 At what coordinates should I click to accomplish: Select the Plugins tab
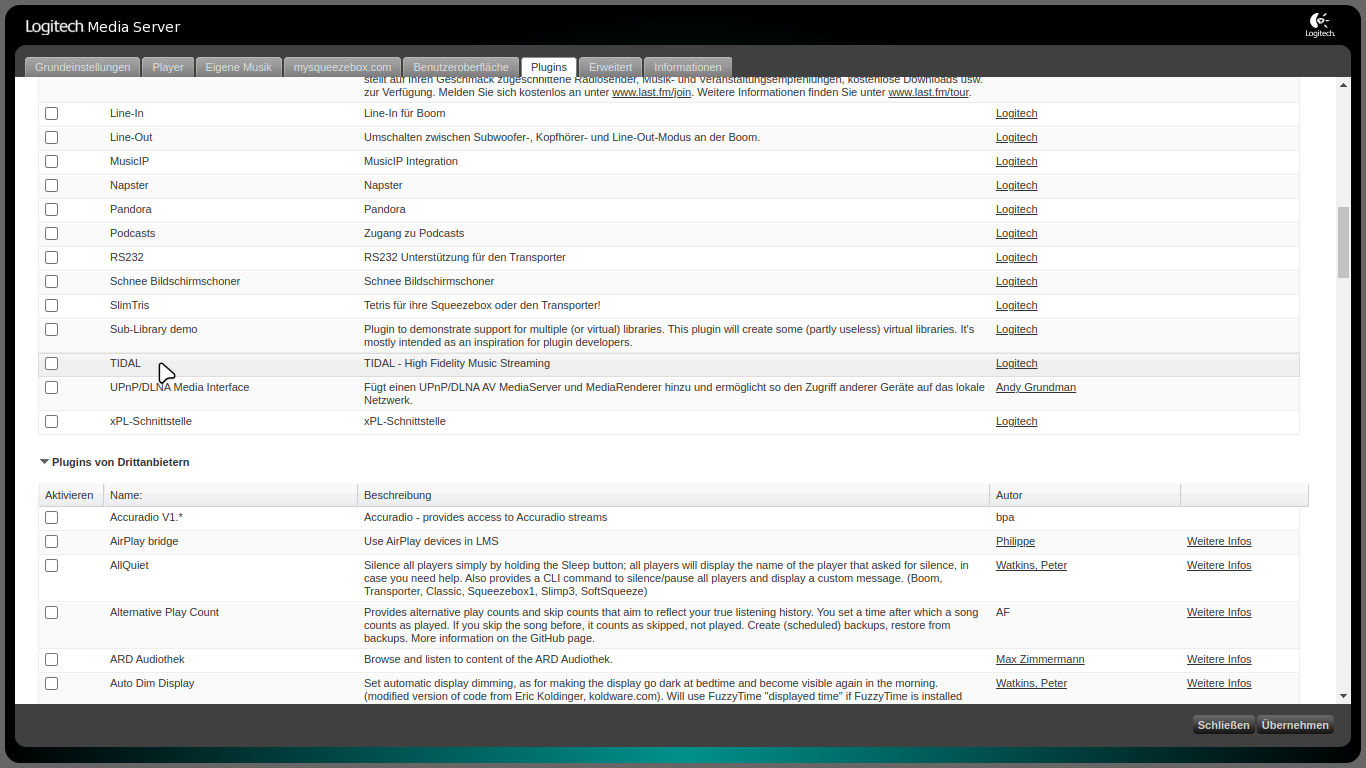[549, 67]
